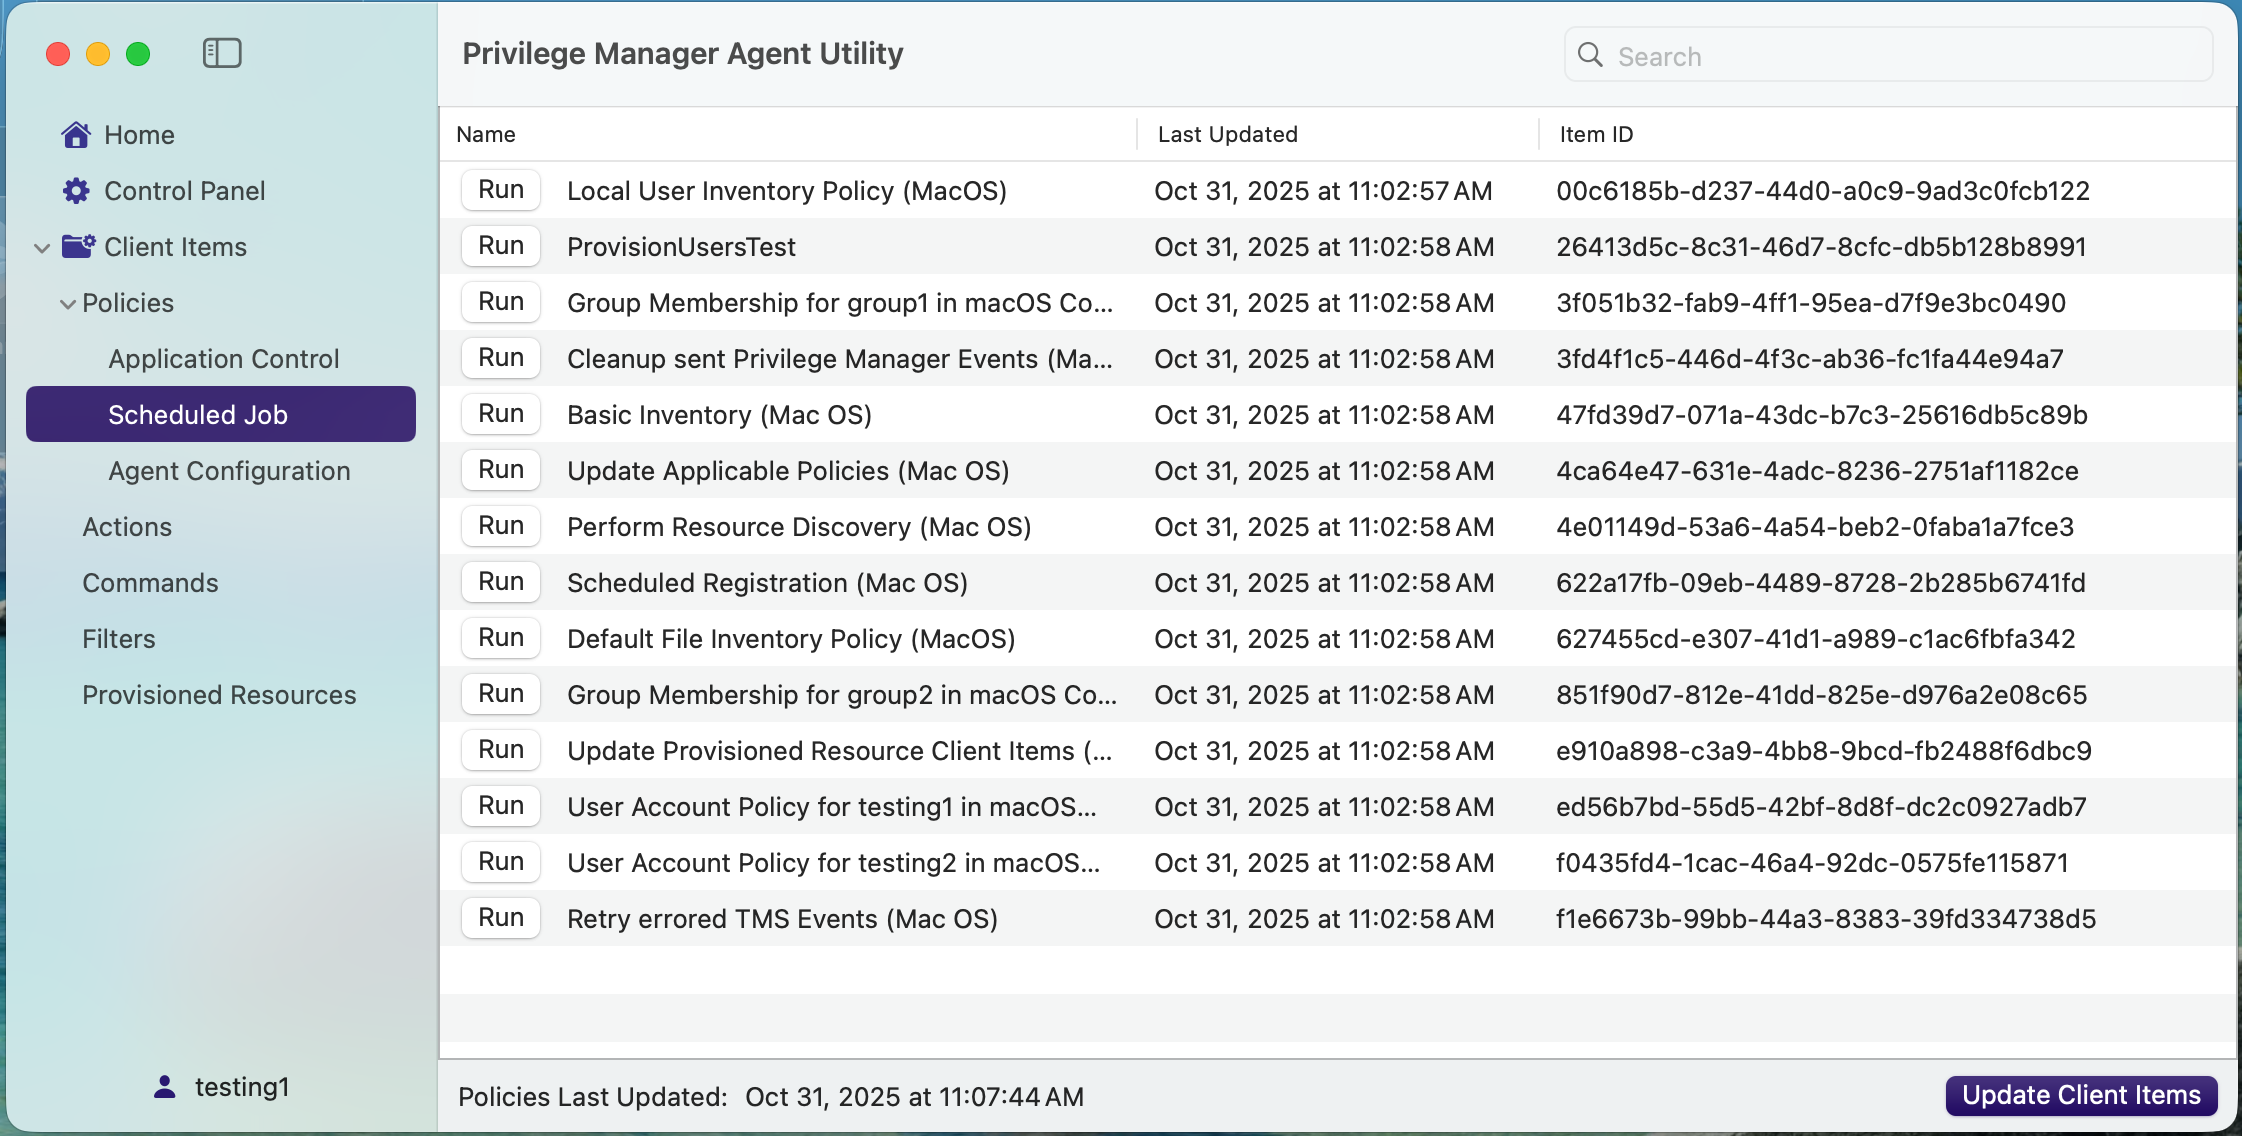Sort by the Last Updated column header
Image resolution: width=2242 pixels, height=1136 pixels.
click(x=1227, y=134)
